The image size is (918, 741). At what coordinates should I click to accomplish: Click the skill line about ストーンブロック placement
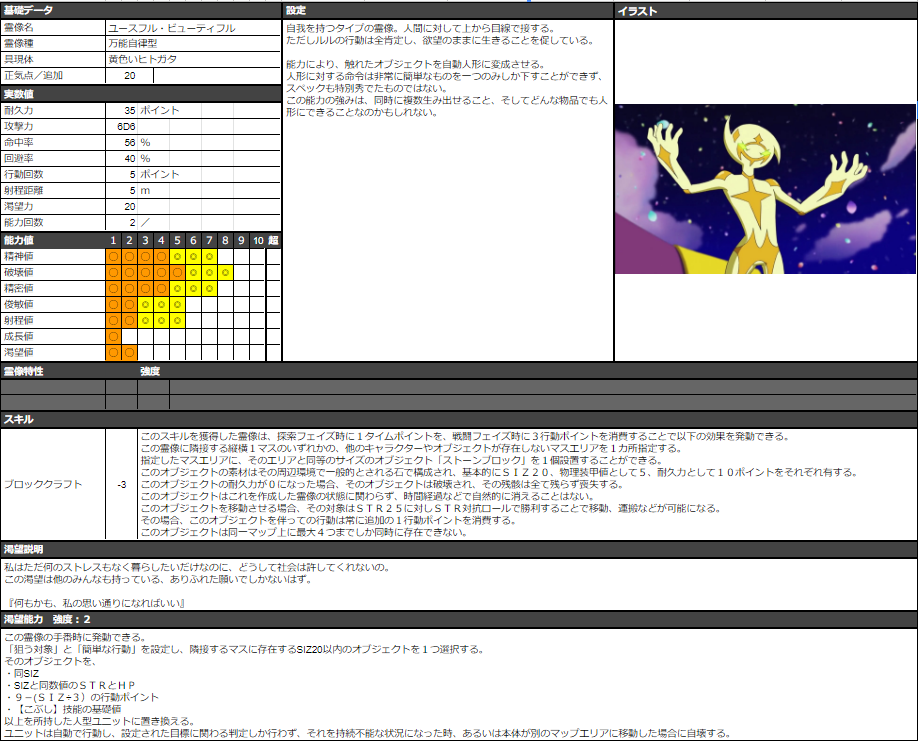[402, 460]
